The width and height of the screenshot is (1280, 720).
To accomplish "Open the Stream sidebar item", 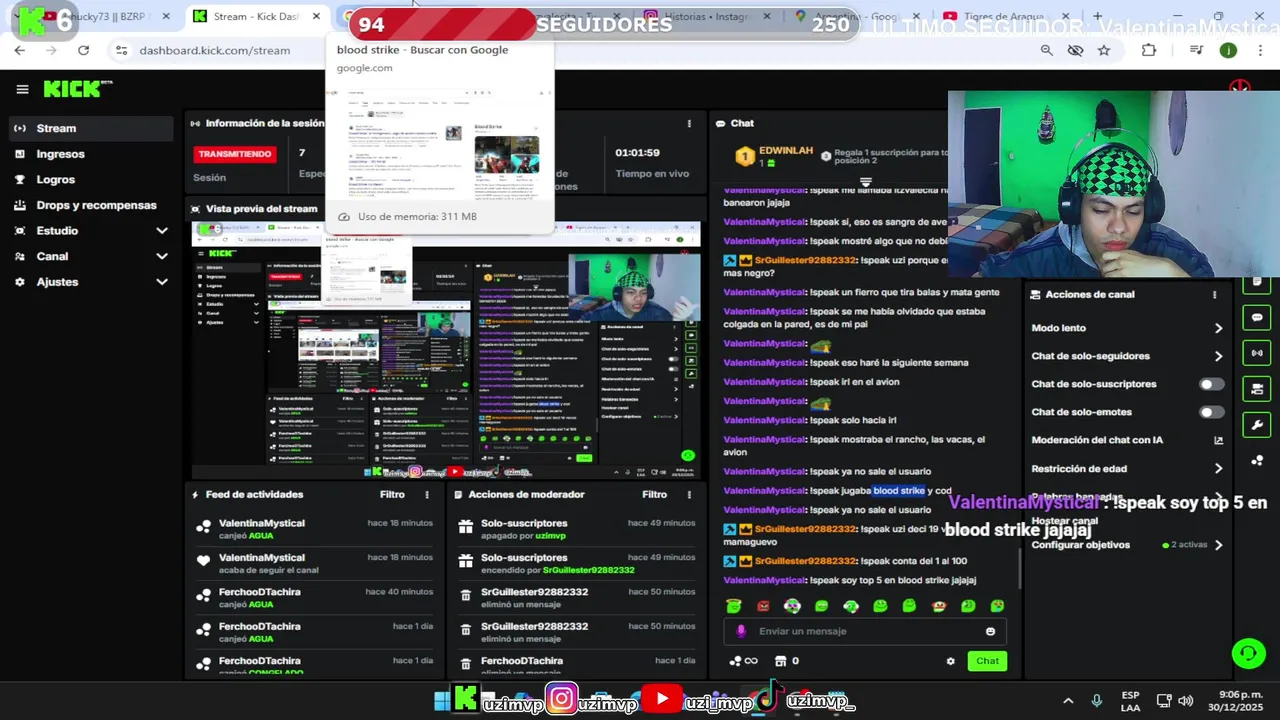I will [x=90, y=128].
